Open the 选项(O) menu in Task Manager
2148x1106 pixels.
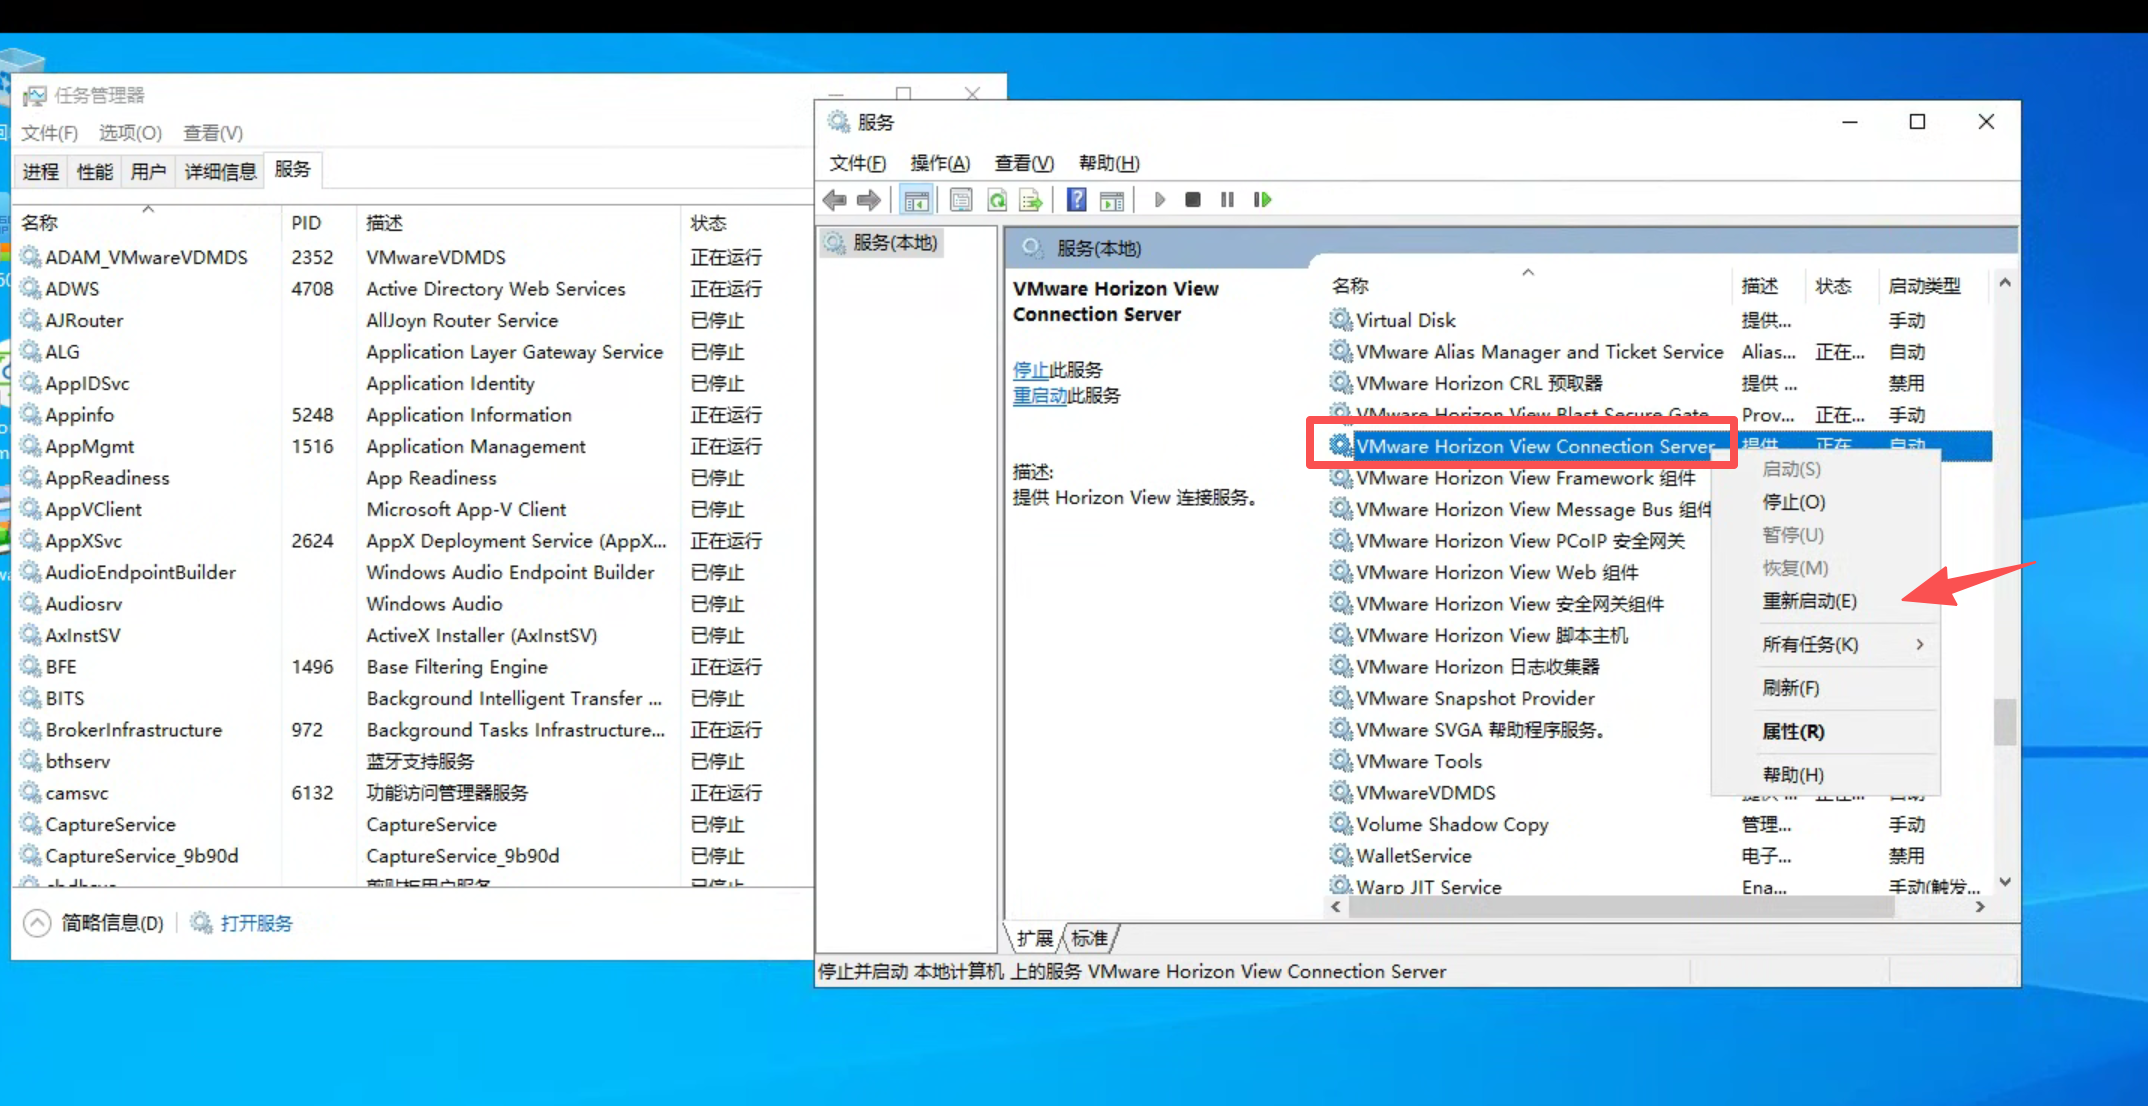coord(130,133)
